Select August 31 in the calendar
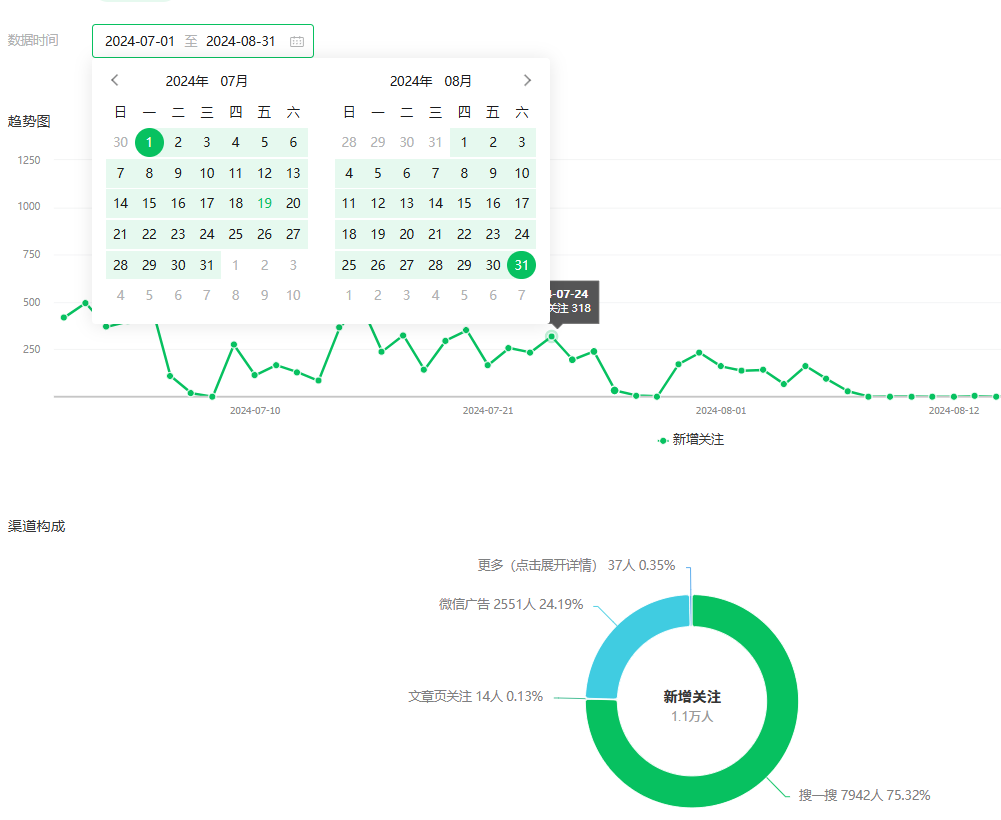This screenshot has width=1001, height=820. (x=521, y=265)
